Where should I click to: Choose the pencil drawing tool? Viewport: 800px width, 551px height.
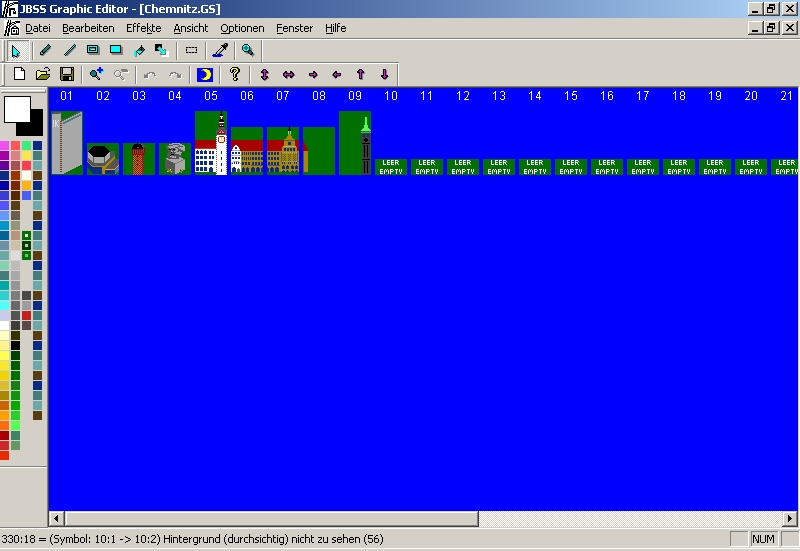click(46, 50)
